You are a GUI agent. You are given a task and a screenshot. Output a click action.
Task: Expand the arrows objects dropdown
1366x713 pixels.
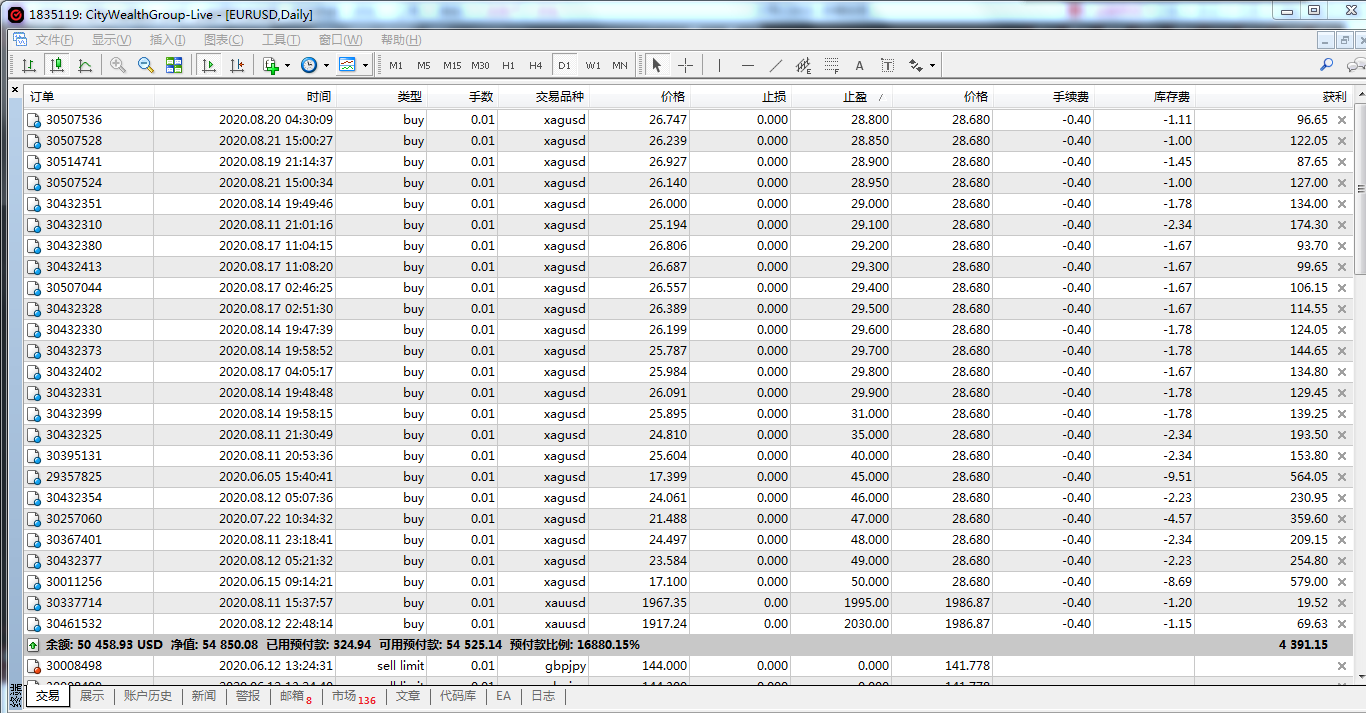click(932, 65)
